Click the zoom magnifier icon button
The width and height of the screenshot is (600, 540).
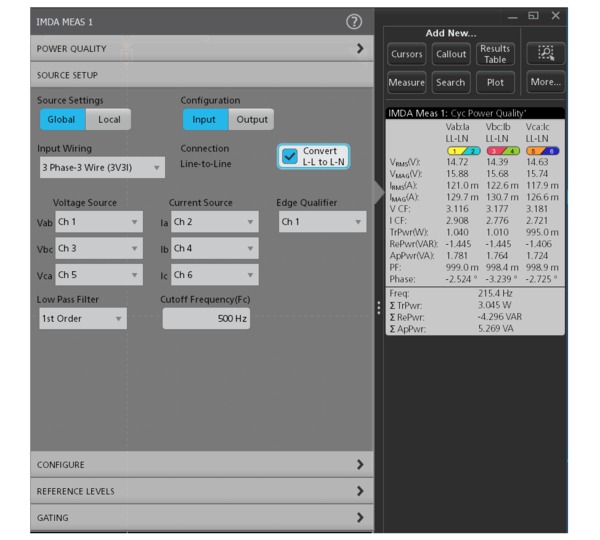[x=546, y=53]
